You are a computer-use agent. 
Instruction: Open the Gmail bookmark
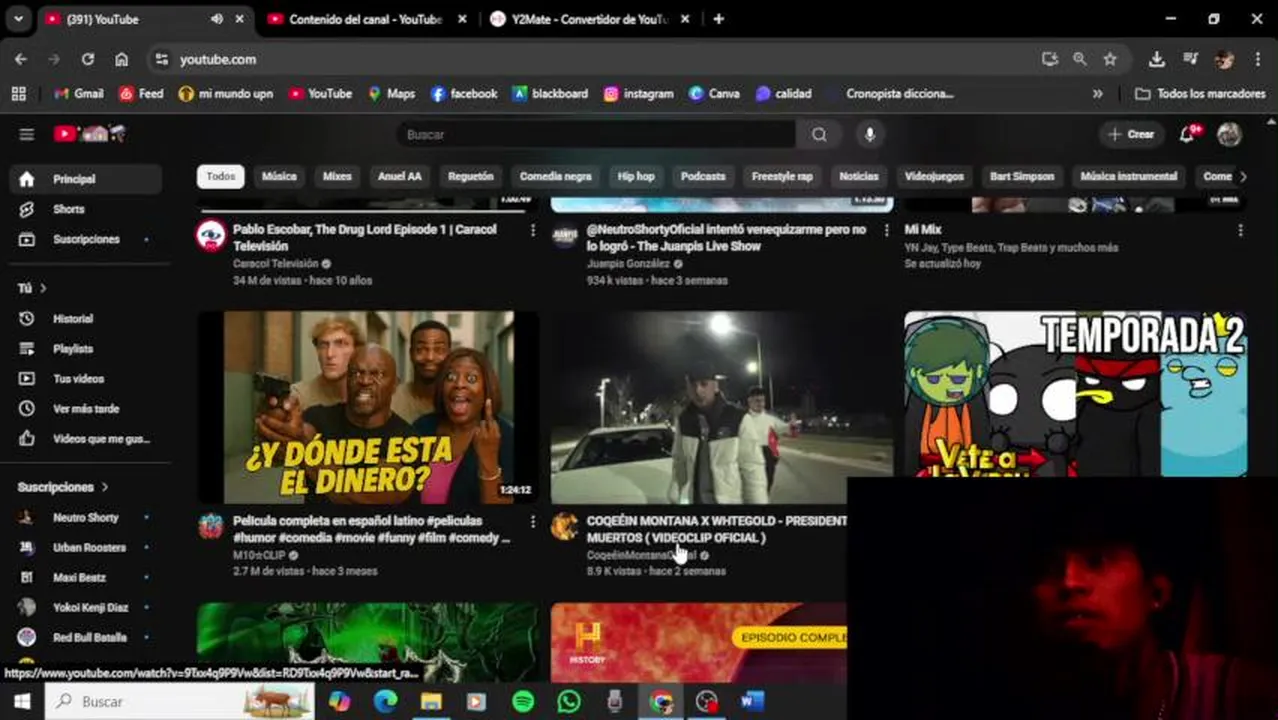tap(78, 93)
